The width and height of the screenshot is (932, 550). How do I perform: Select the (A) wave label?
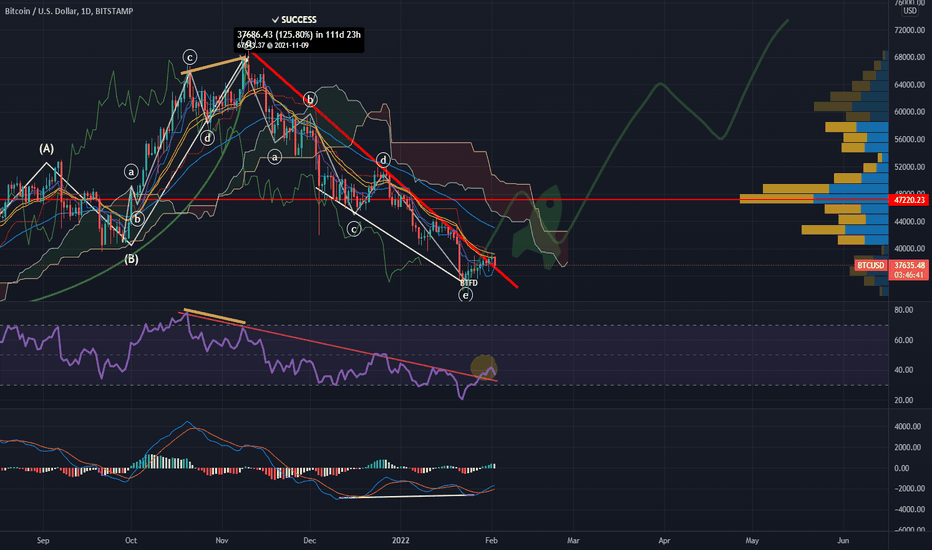point(46,149)
